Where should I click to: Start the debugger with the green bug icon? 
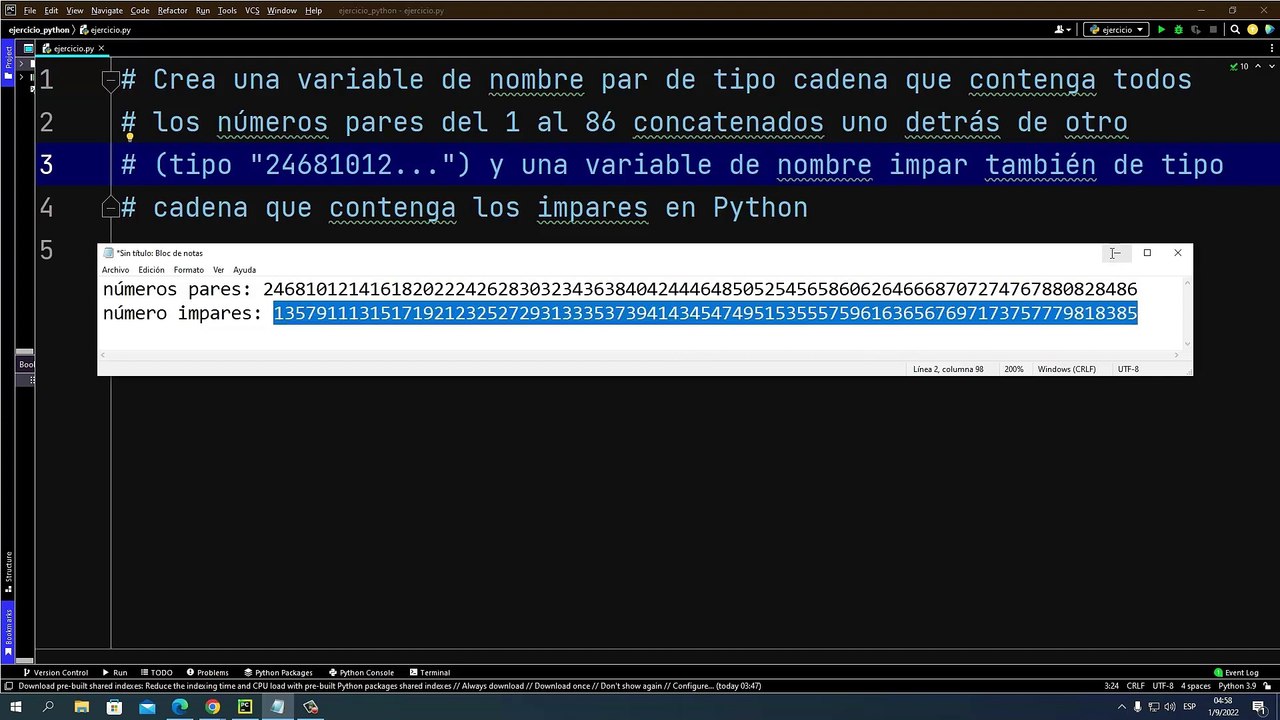[1179, 30]
